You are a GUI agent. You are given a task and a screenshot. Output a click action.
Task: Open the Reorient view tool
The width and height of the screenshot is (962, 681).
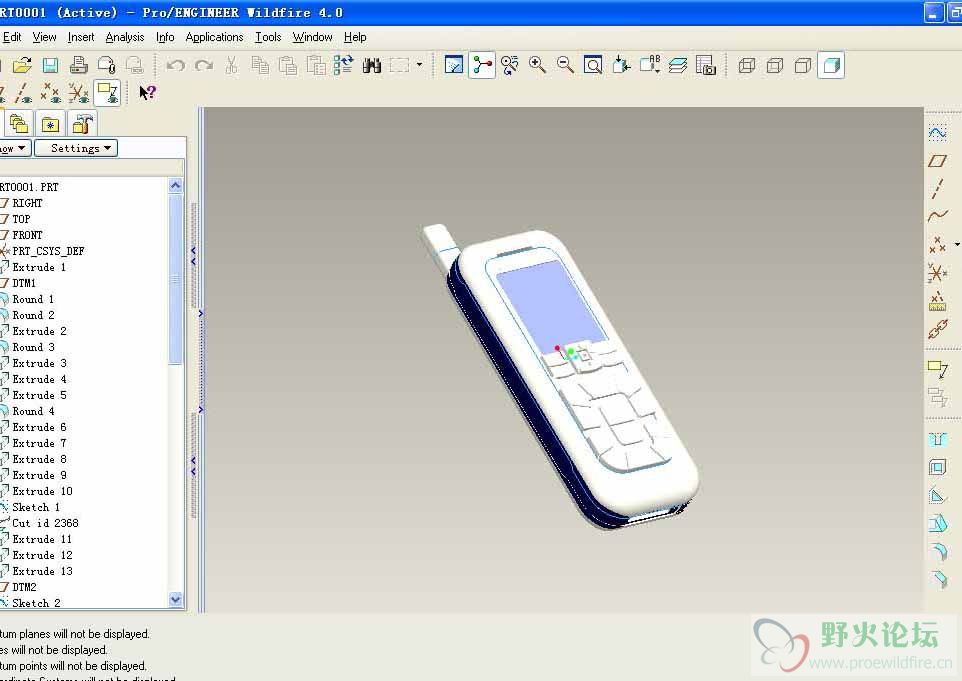(509, 65)
